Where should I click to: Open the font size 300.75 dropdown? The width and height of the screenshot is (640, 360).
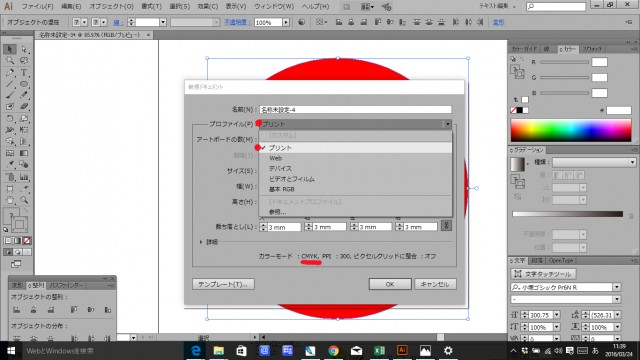(557, 315)
